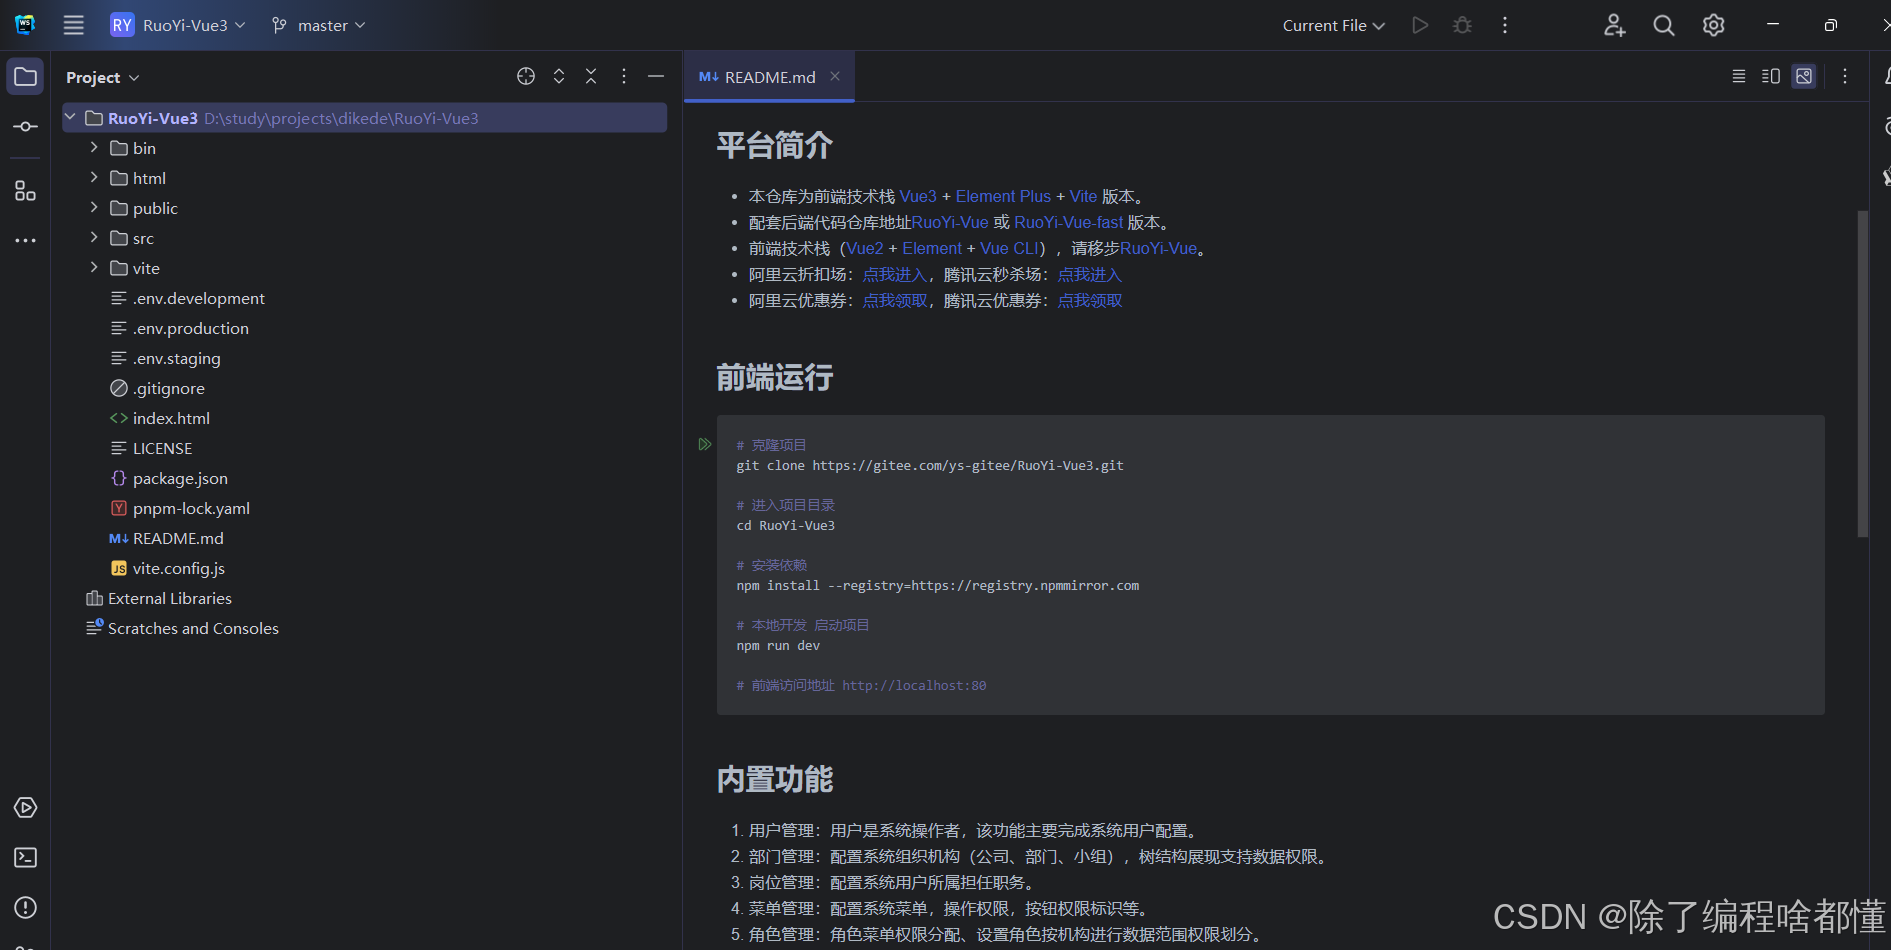Select External Libraries node

coord(159,598)
